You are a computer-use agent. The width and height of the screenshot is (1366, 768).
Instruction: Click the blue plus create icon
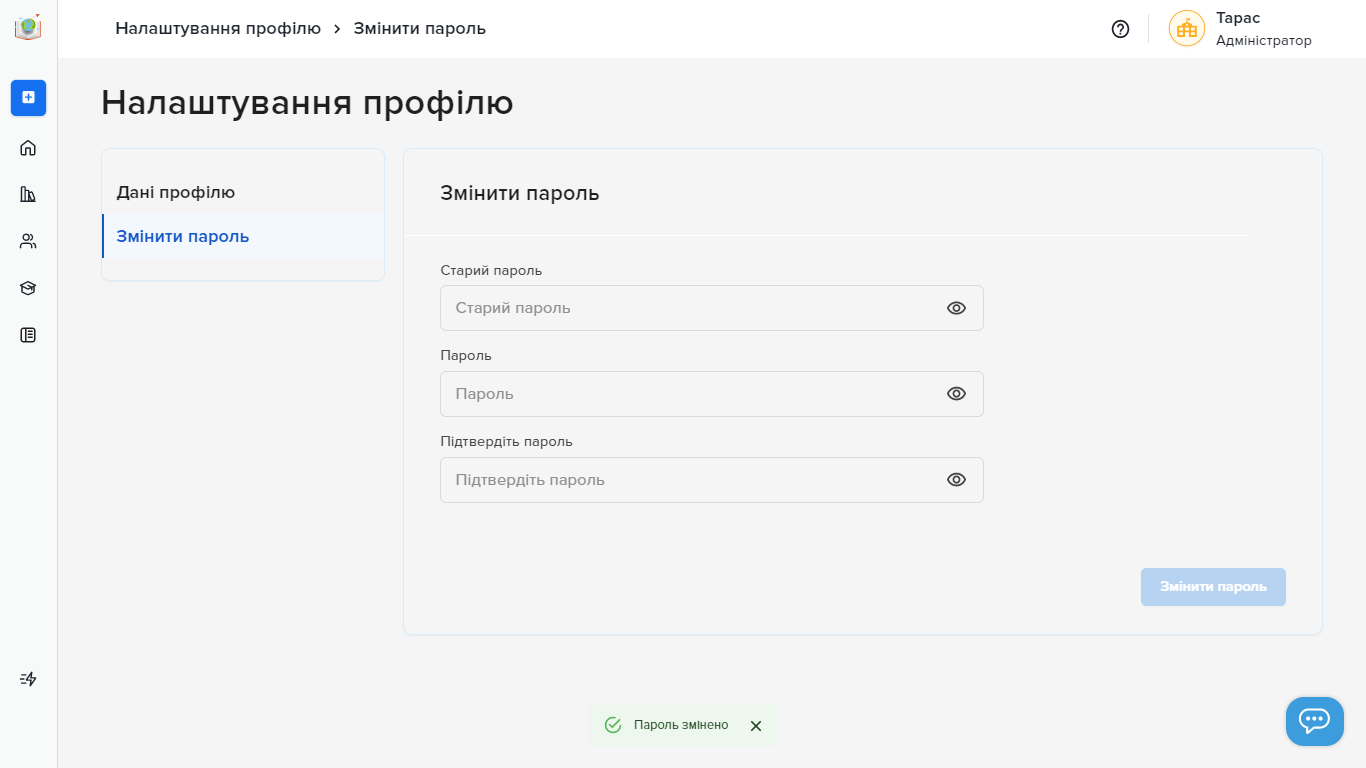(x=28, y=97)
